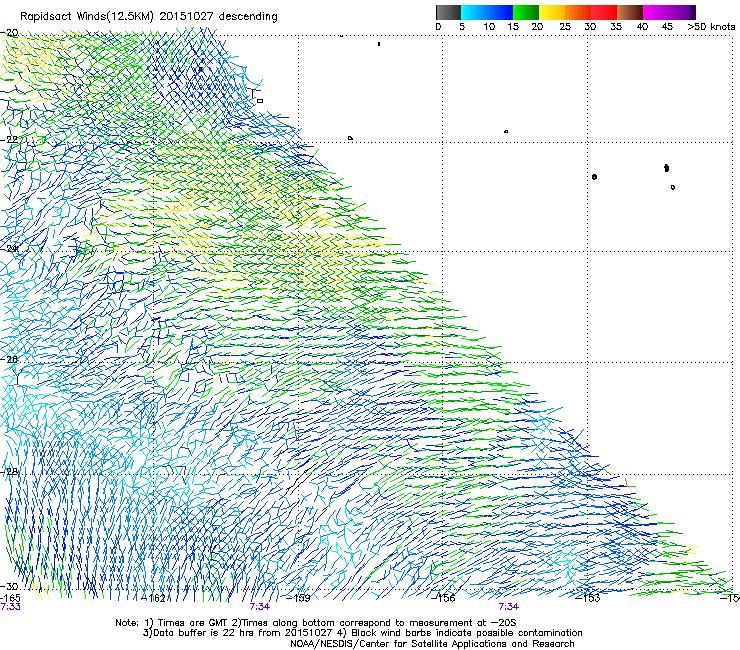Click the yellow 20-25 knots legend segment

pyautogui.click(x=552, y=12)
